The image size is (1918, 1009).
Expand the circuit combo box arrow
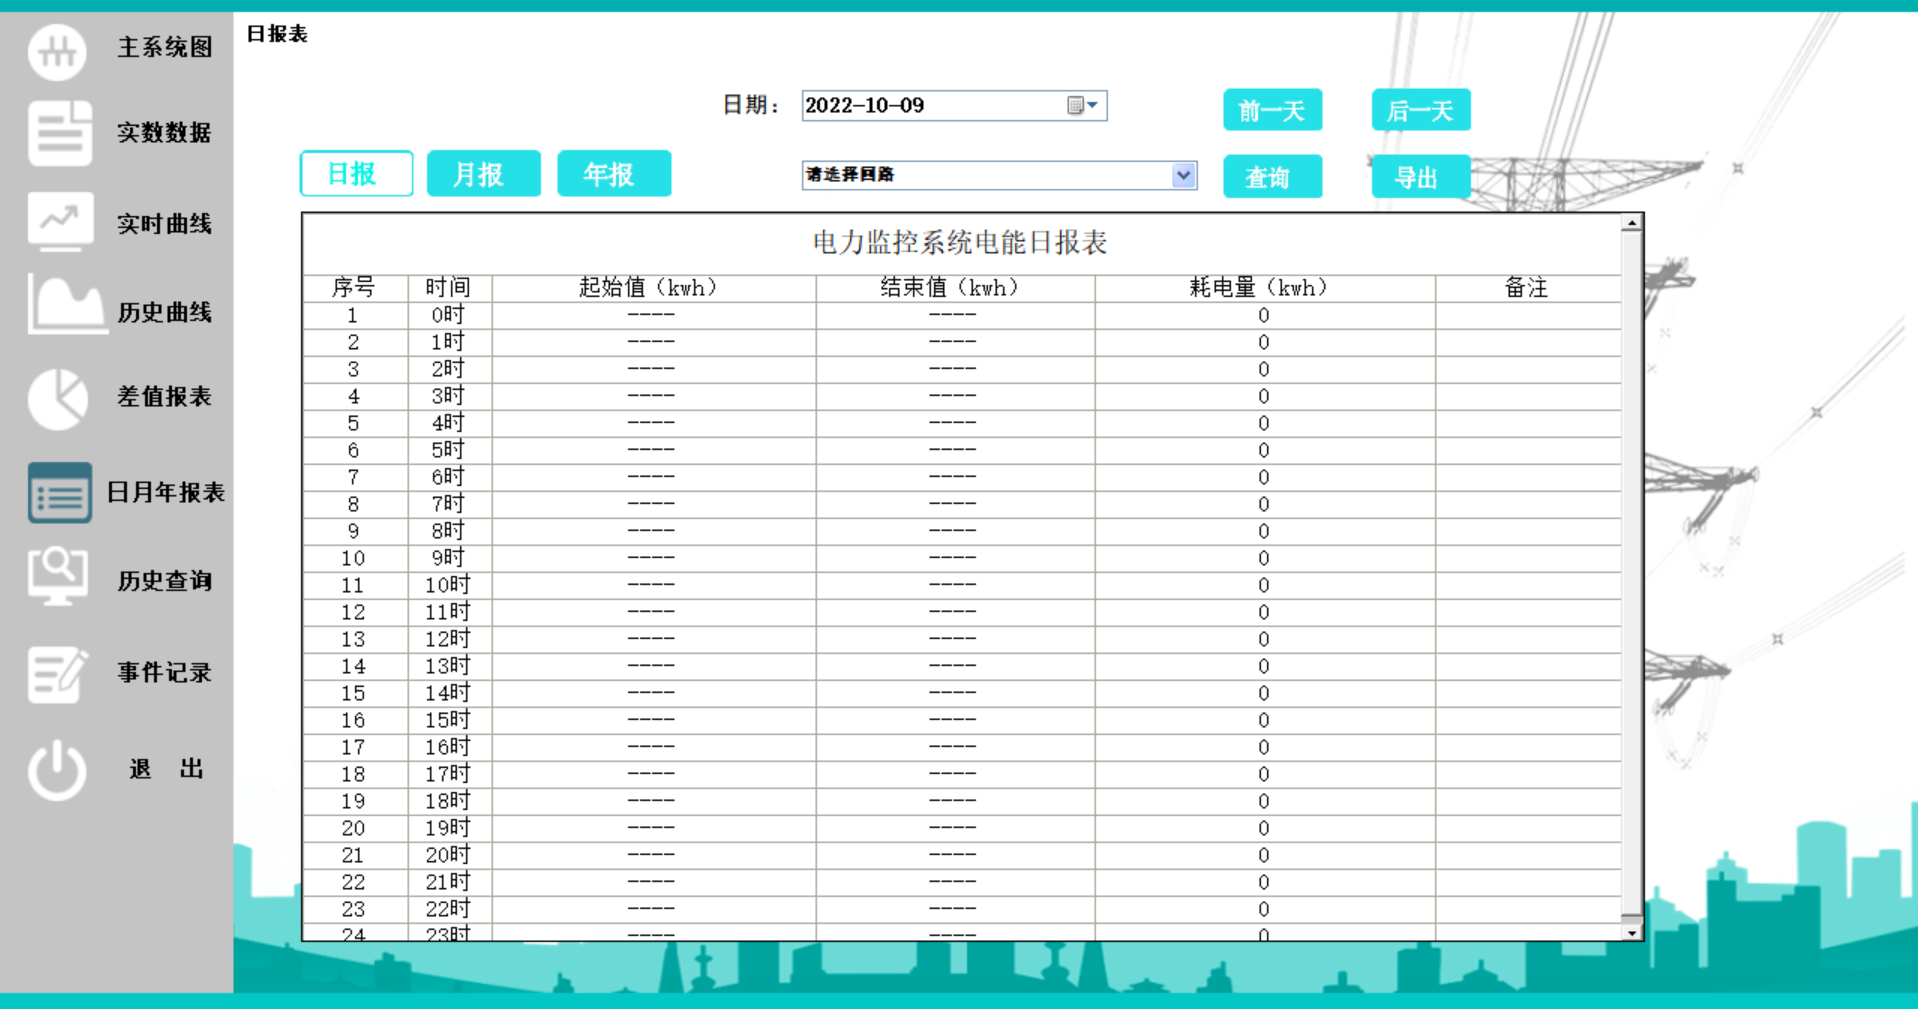[x=1183, y=175]
